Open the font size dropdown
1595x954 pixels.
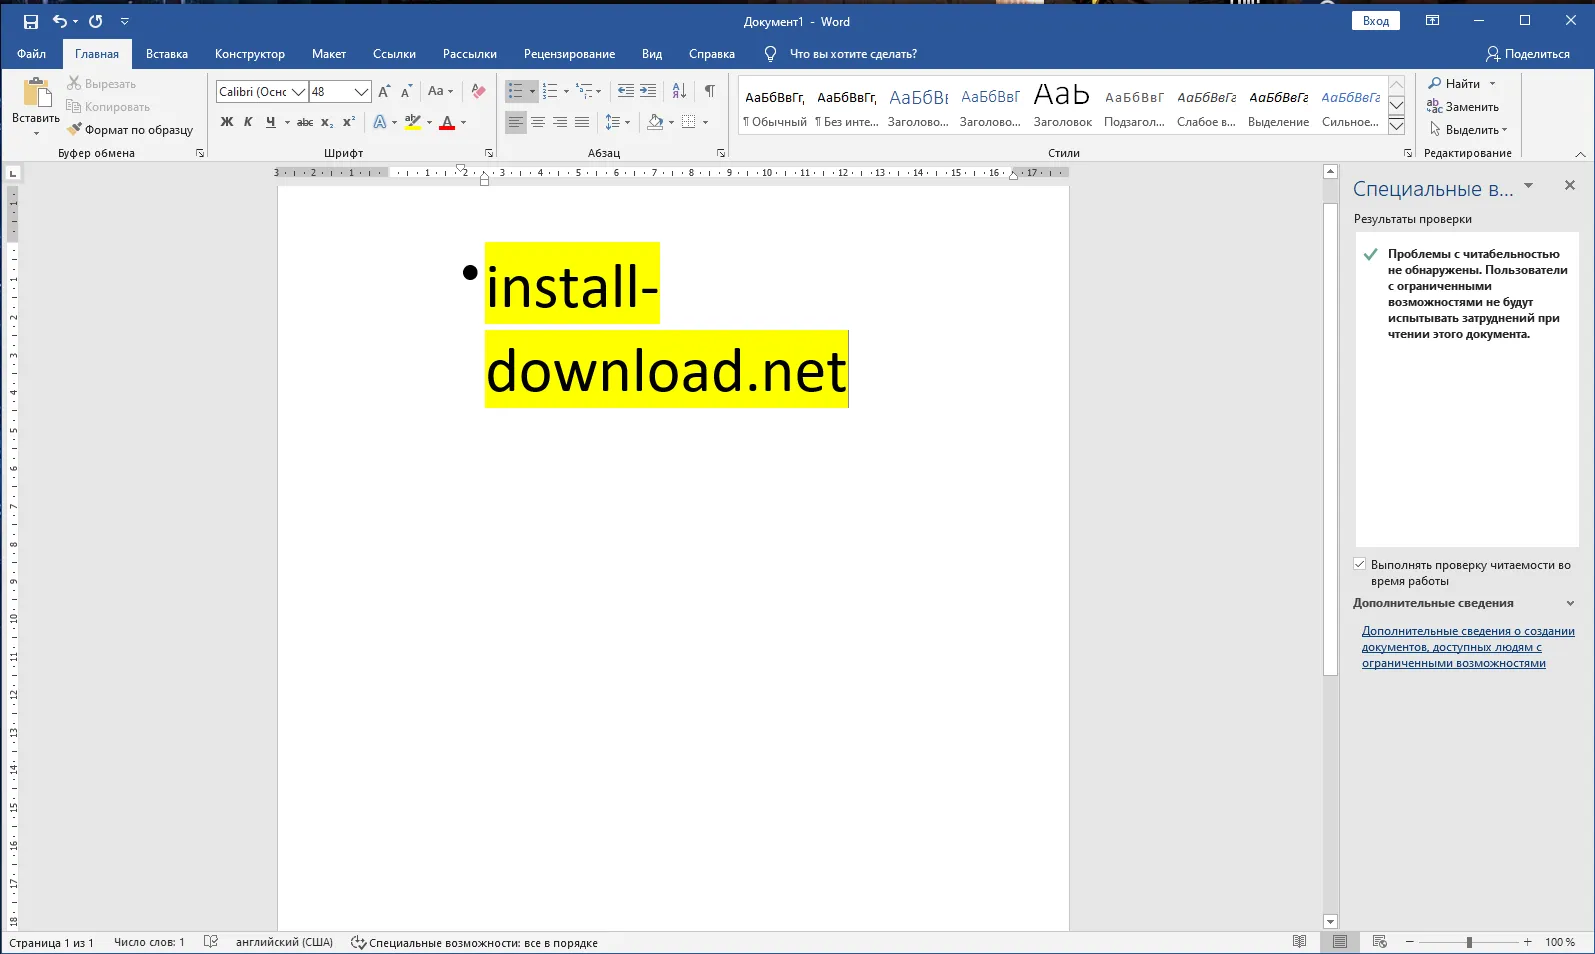[361, 92]
